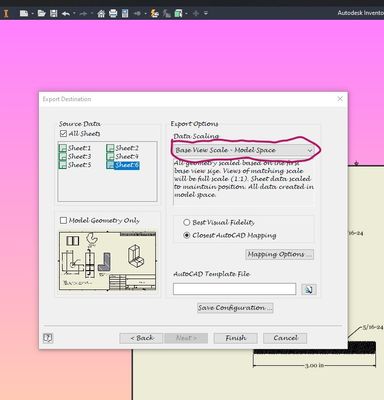Image resolution: width=384 pixels, height=400 pixels.
Task: Select Sheet:3 in the source list
Action: tap(75, 156)
